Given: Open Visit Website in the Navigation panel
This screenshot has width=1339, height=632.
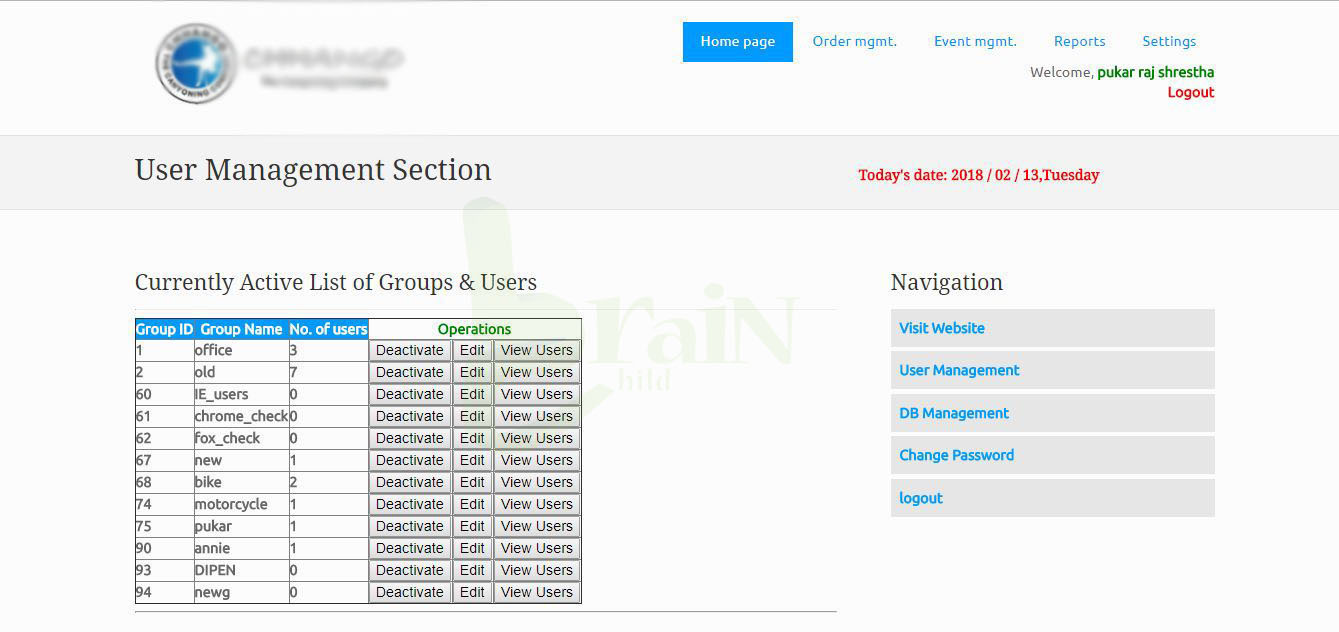Looking at the screenshot, I should [942, 328].
